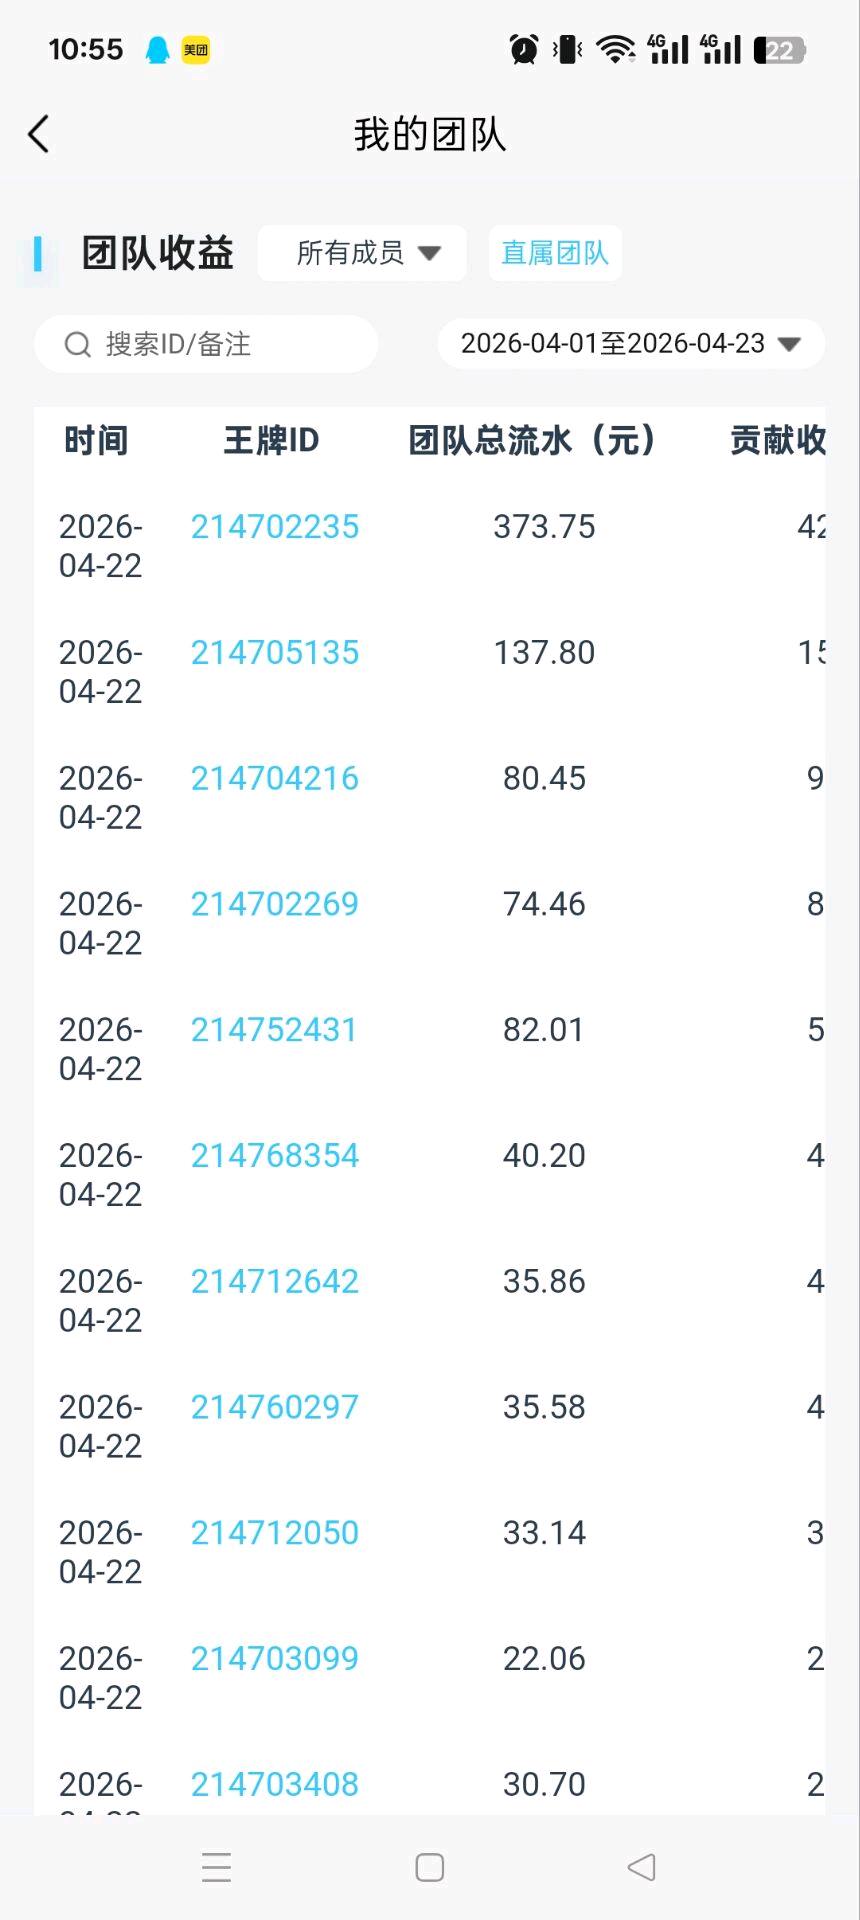This screenshot has width=860, height=1920.
Task: Tap the back arrow icon
Action: (39, 134)
